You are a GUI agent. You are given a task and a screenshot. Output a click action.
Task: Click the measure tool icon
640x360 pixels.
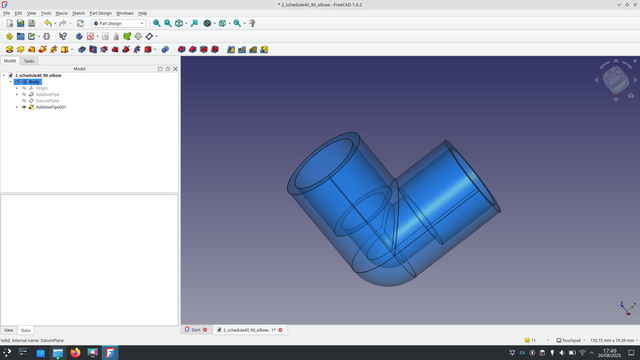click(x=252, y=23)
